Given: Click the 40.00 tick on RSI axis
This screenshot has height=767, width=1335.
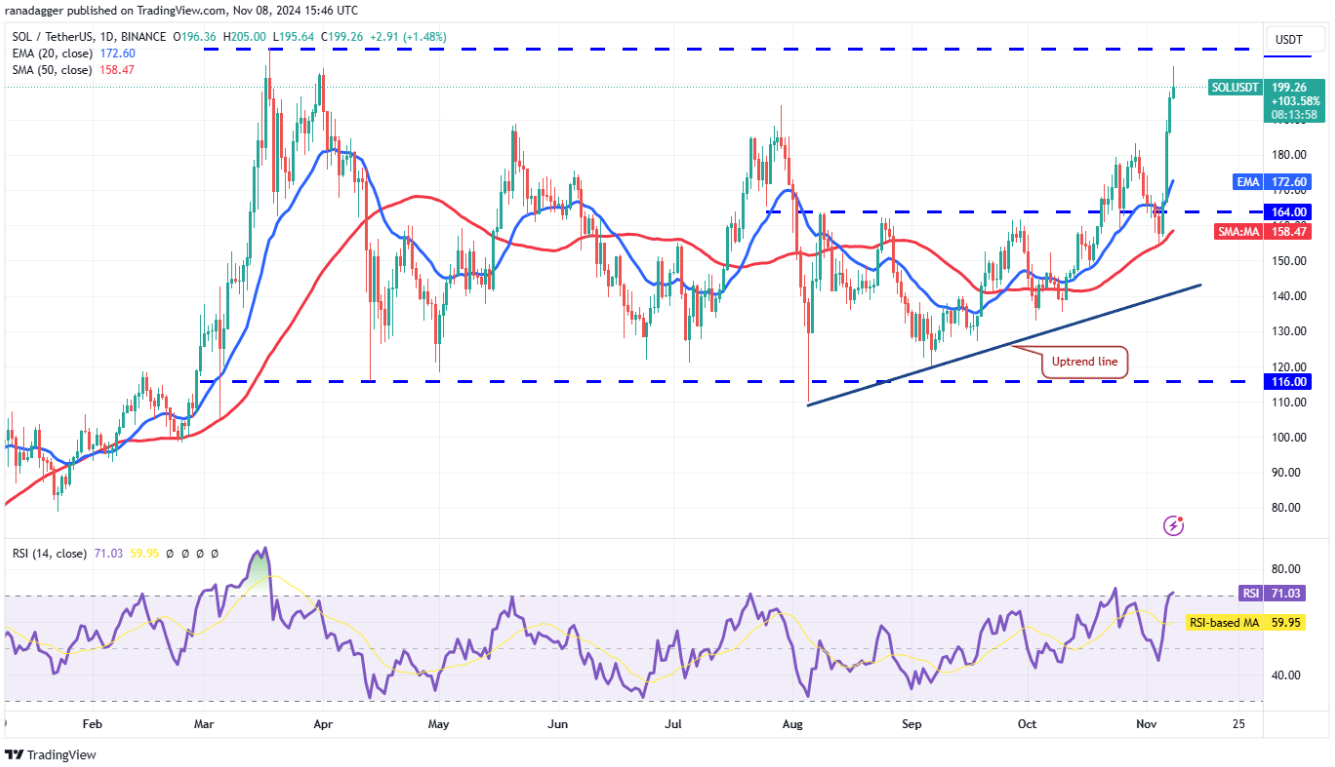Looking at the screenshot, I should click(x=1288, y=674).
